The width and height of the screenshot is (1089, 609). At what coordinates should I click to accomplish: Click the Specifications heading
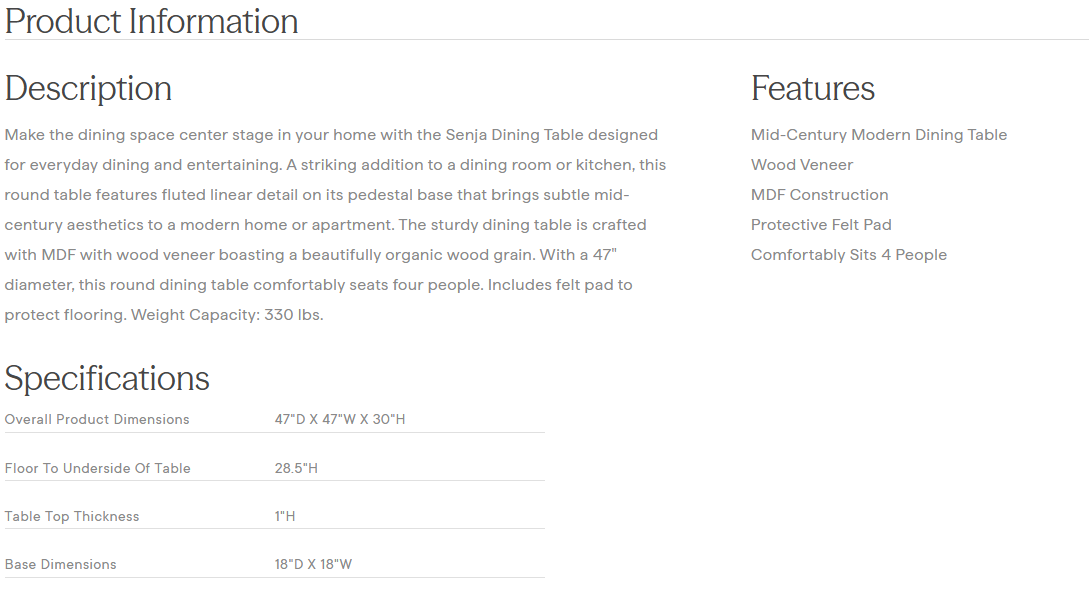pos(107,378)
